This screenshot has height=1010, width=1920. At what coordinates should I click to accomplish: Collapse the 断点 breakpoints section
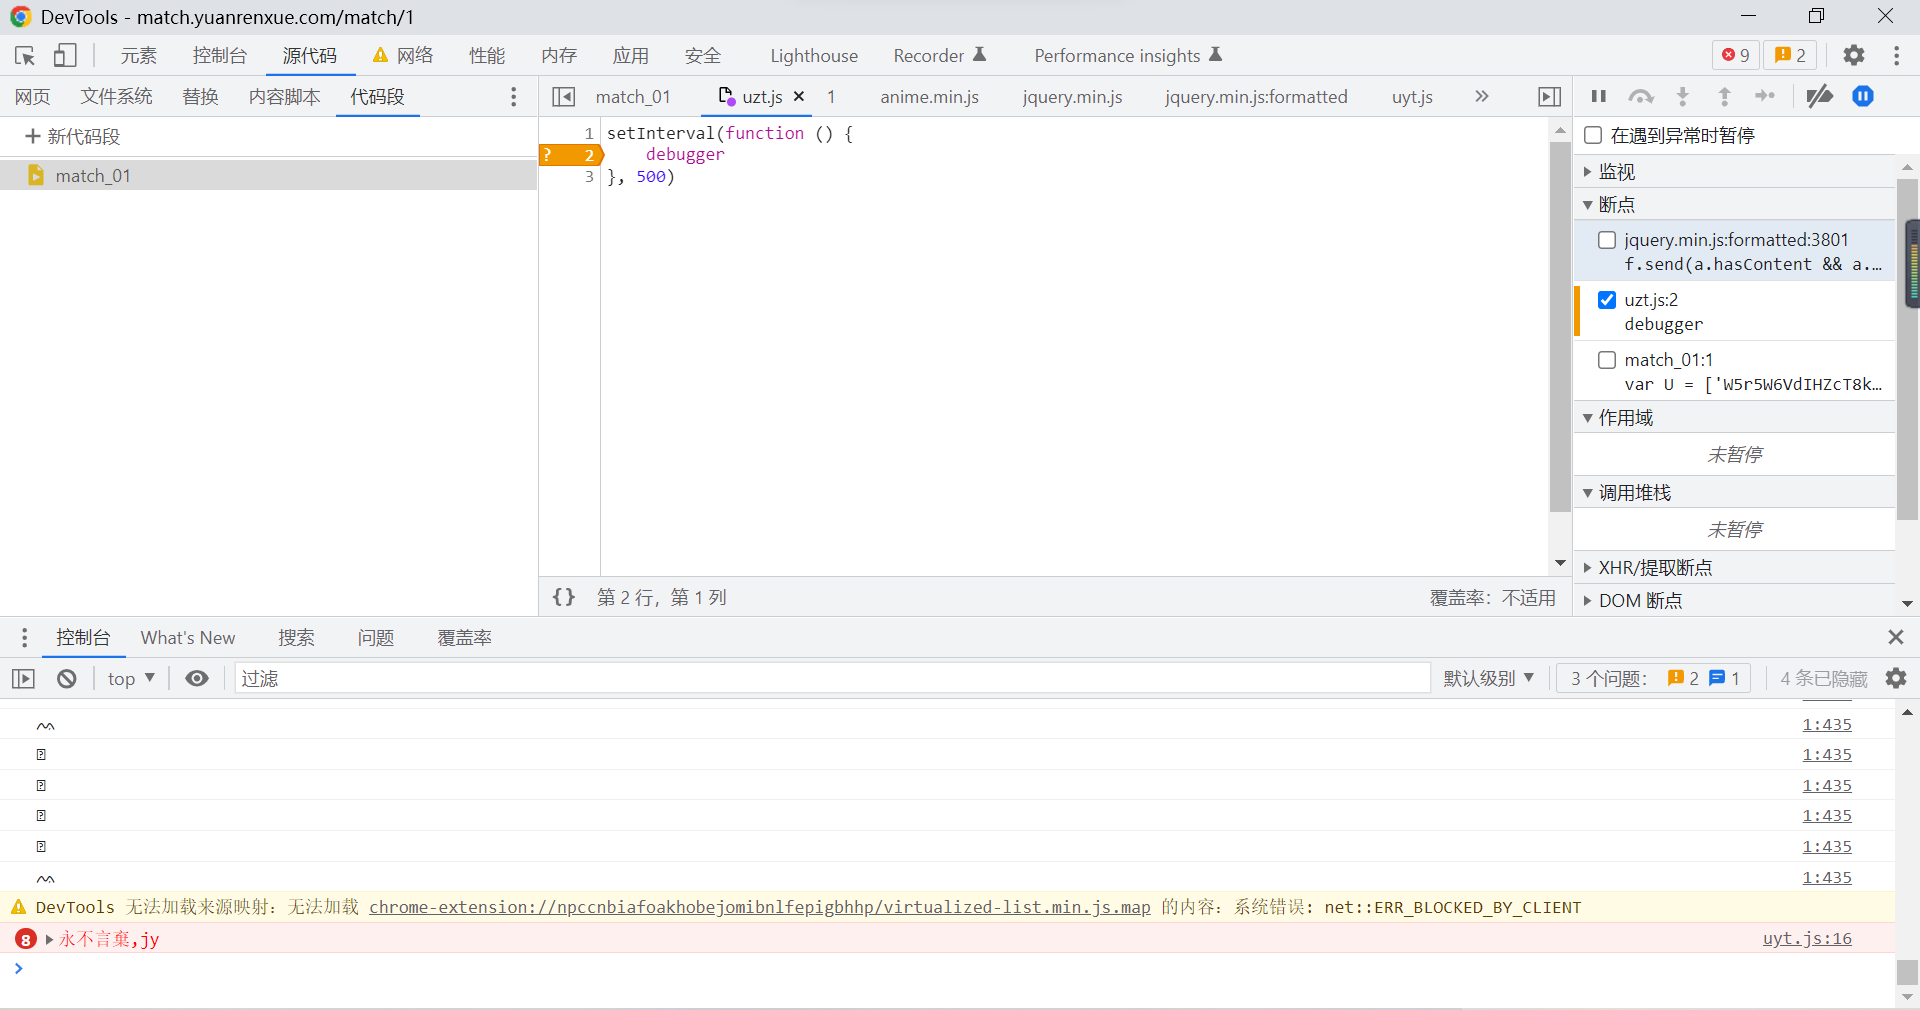[1735, 205]
